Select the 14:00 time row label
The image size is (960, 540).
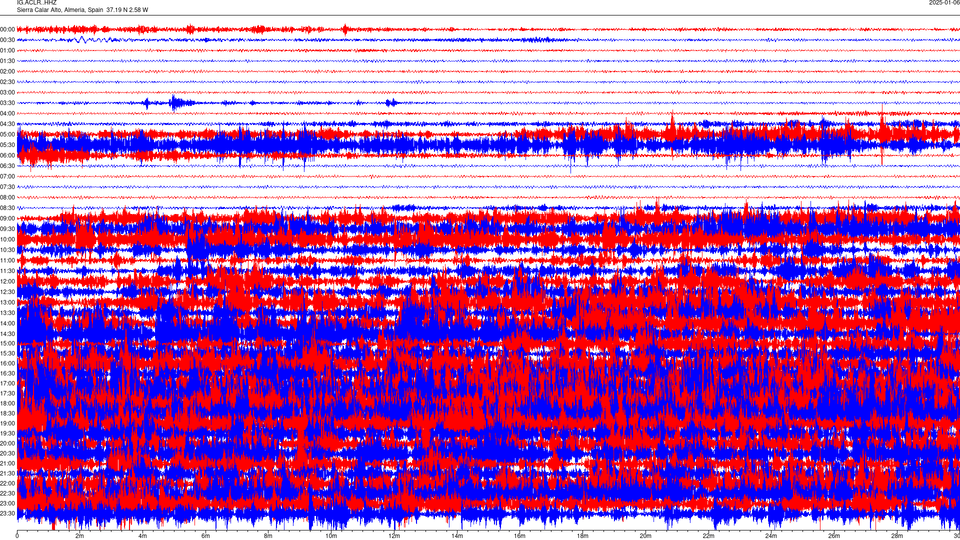[x=7, y=323]
